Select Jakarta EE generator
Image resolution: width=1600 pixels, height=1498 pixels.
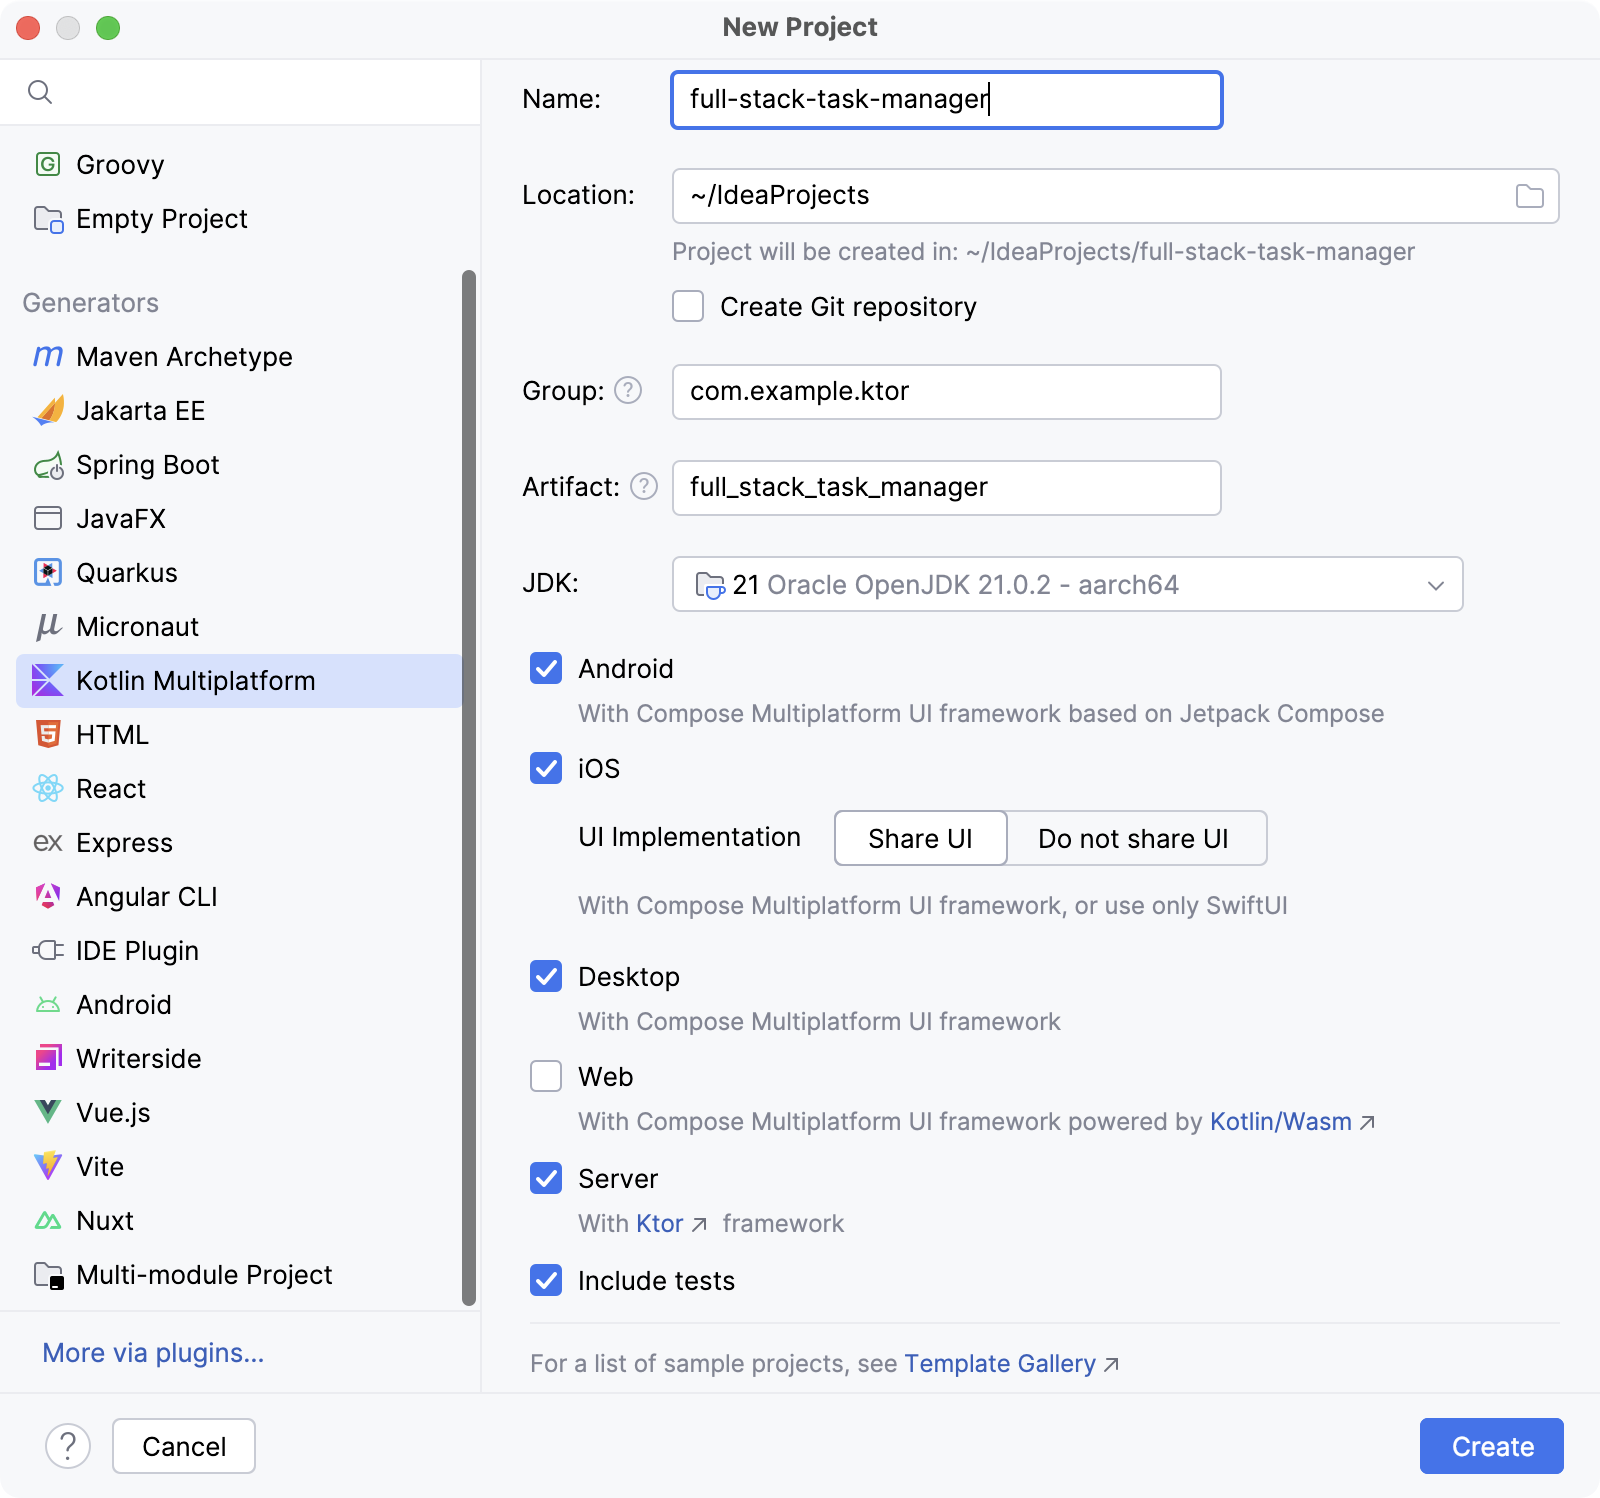(239, 411)
